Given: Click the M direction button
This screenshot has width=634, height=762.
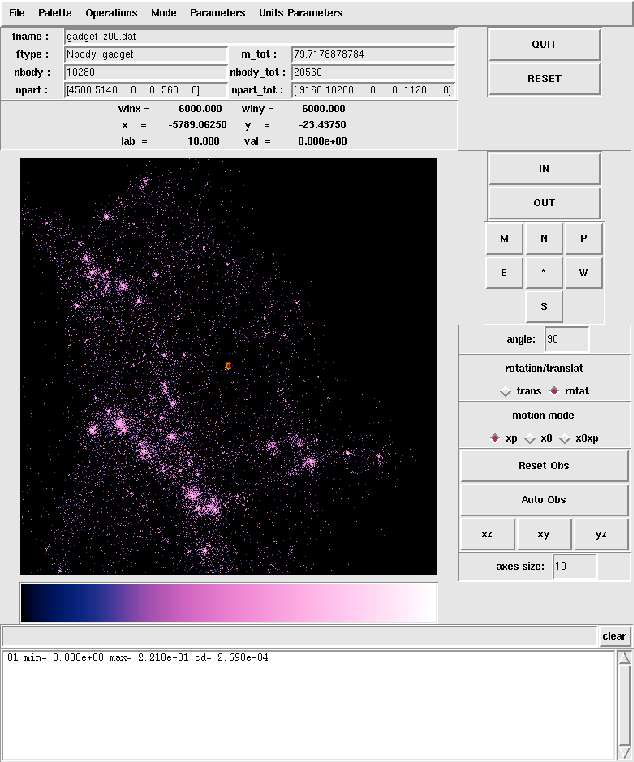Looking at the screenshot, I should click(x=504, y=239).
